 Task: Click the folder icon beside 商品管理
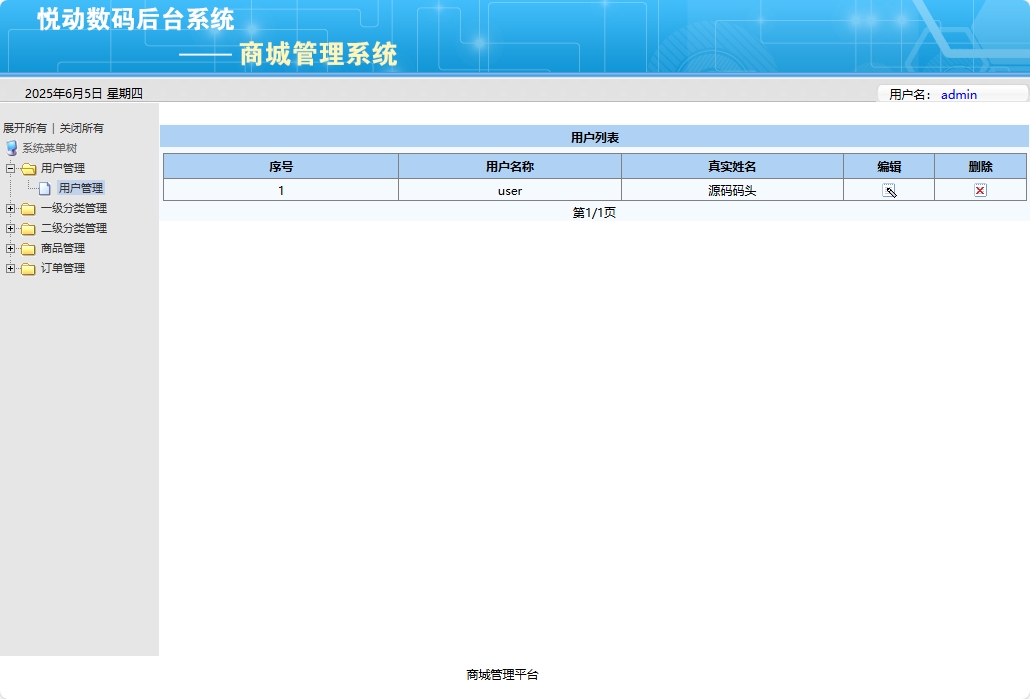click(28, 248)
